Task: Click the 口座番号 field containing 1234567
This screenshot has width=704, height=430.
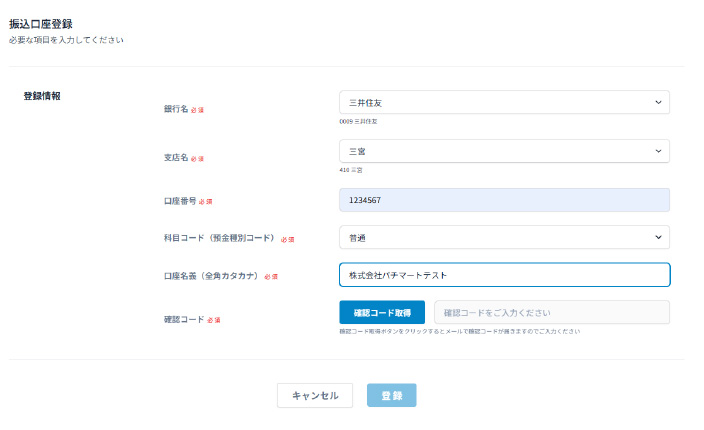Action: [x=504, y=200]
